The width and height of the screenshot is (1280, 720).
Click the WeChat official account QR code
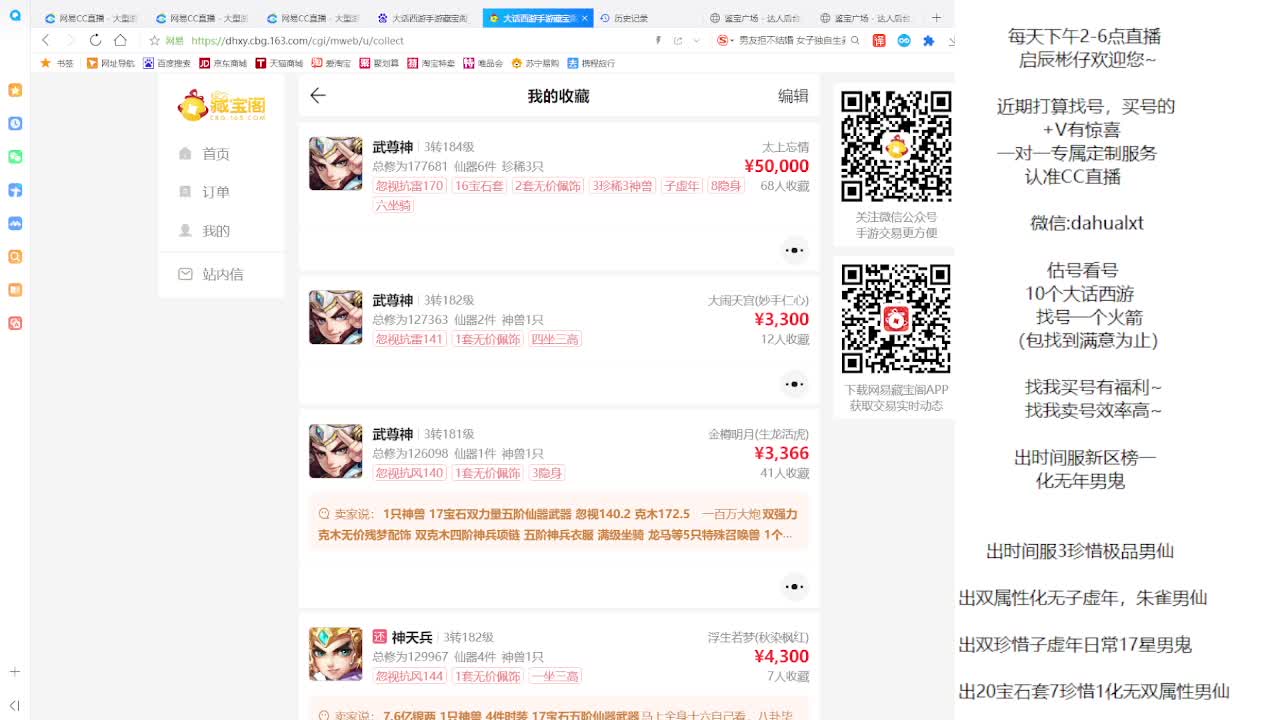(895, 146)
